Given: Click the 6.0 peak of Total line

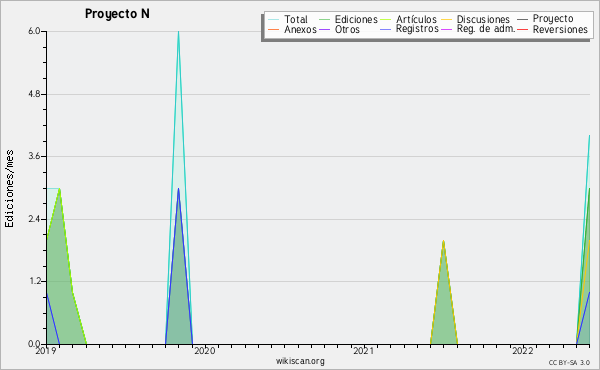Looking at the screenshot, I should [178, 32].
